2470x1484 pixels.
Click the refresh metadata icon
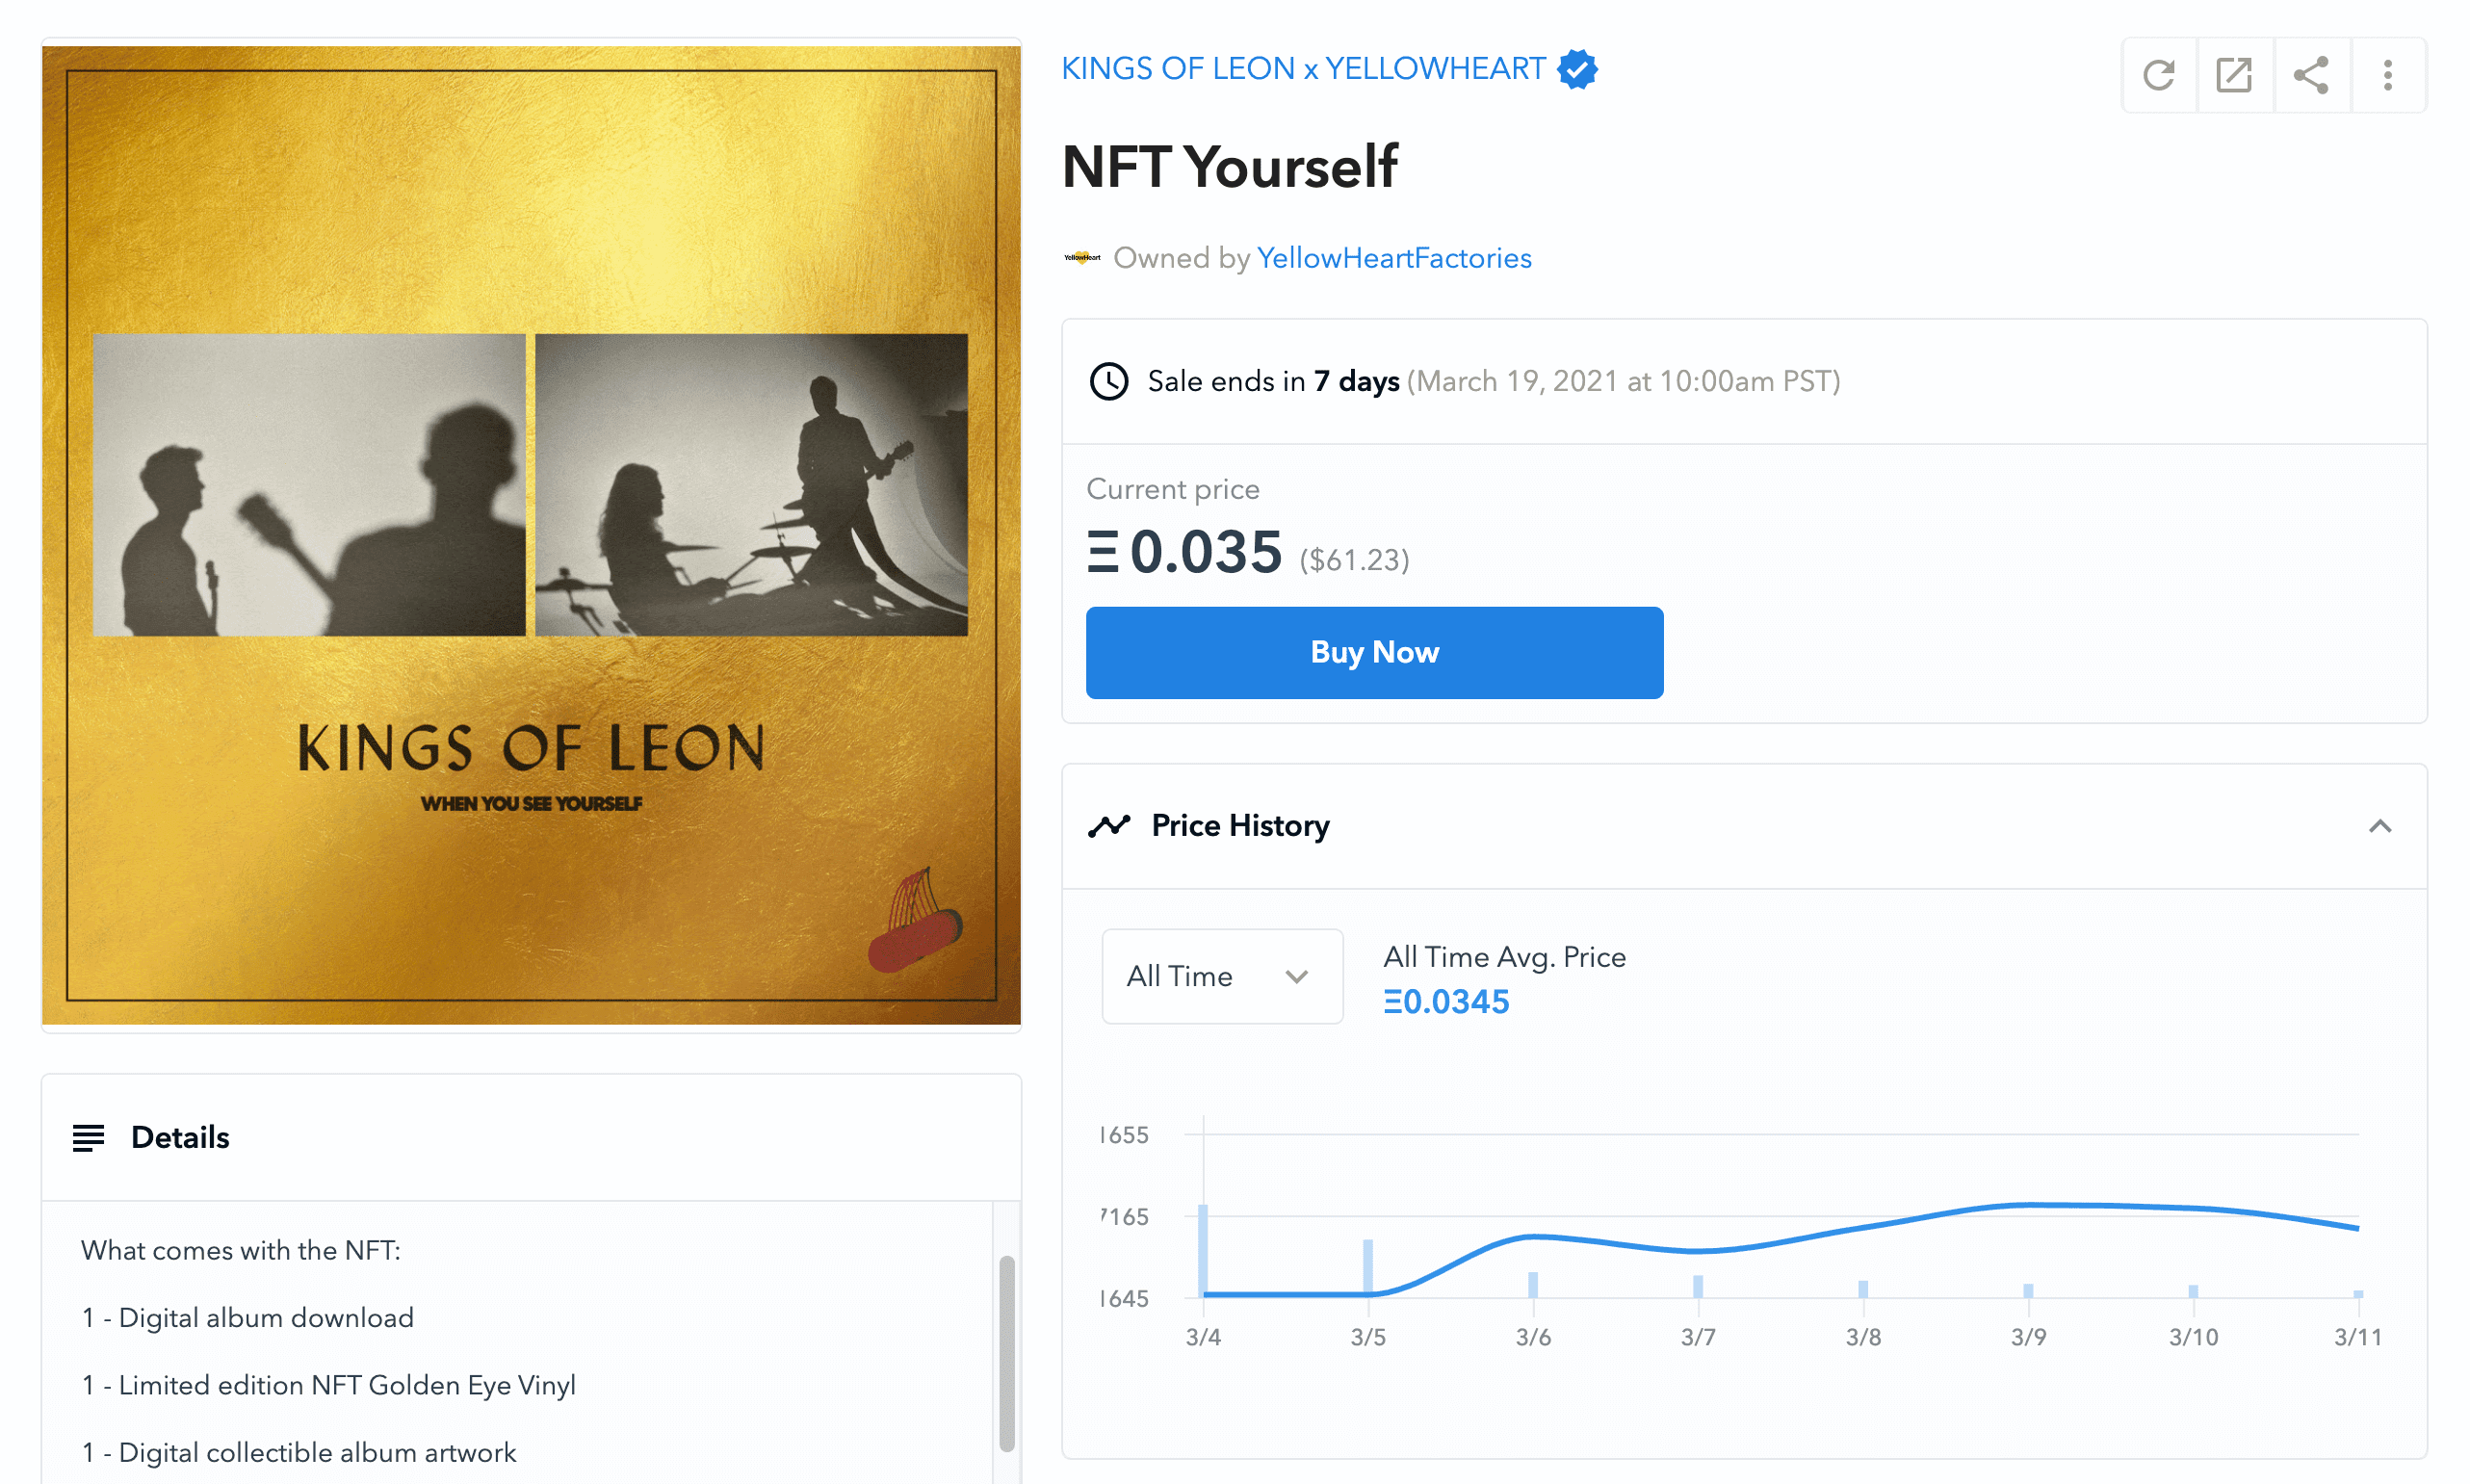coord(2158,75)
